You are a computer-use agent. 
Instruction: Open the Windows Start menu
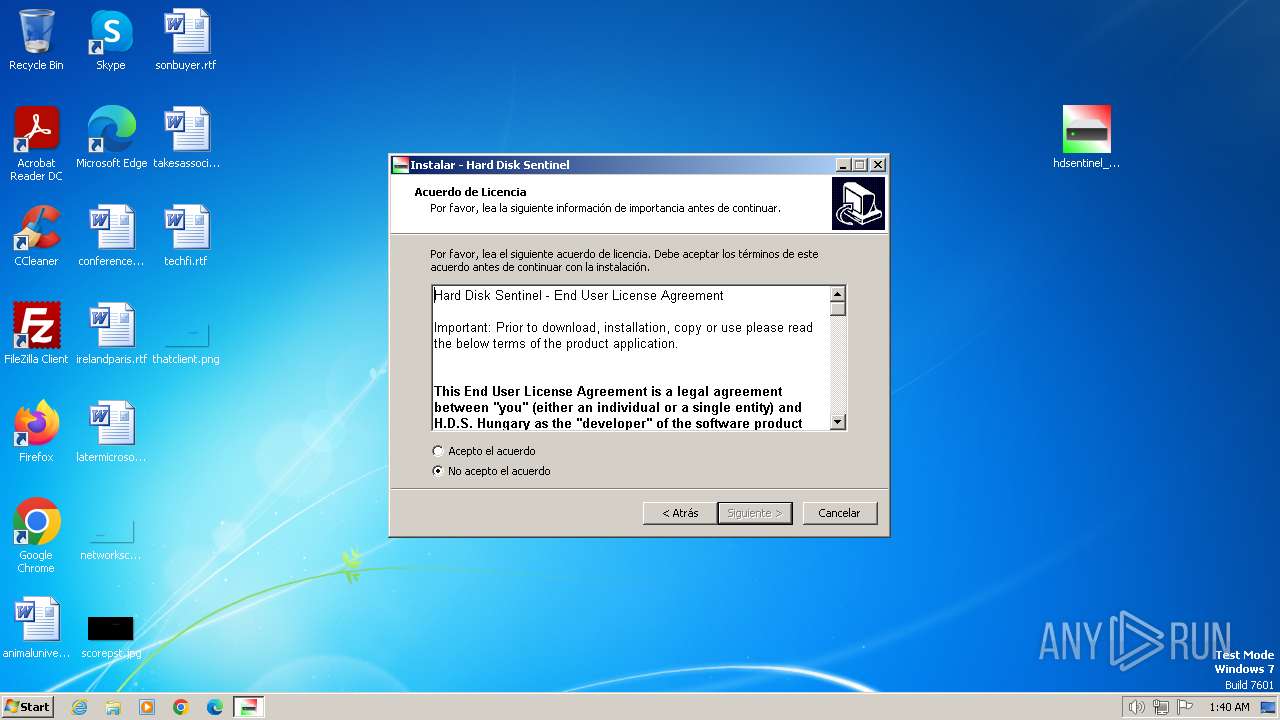point(28,707)
